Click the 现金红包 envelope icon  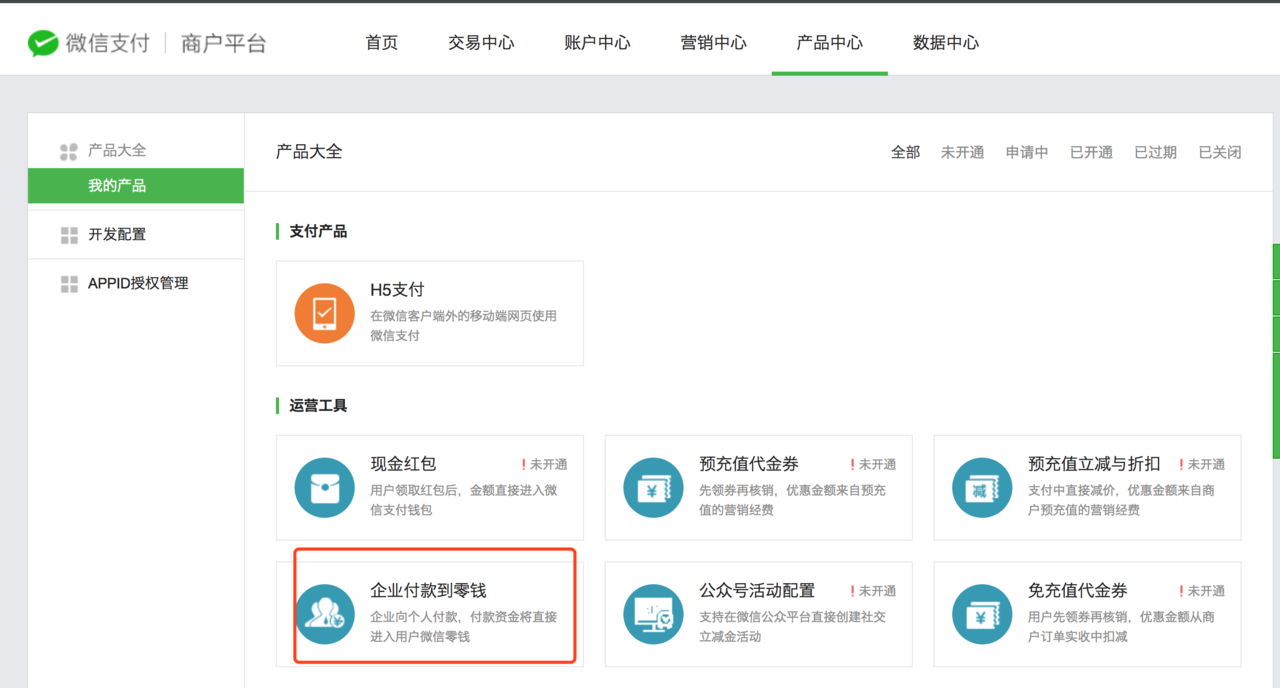324,488
